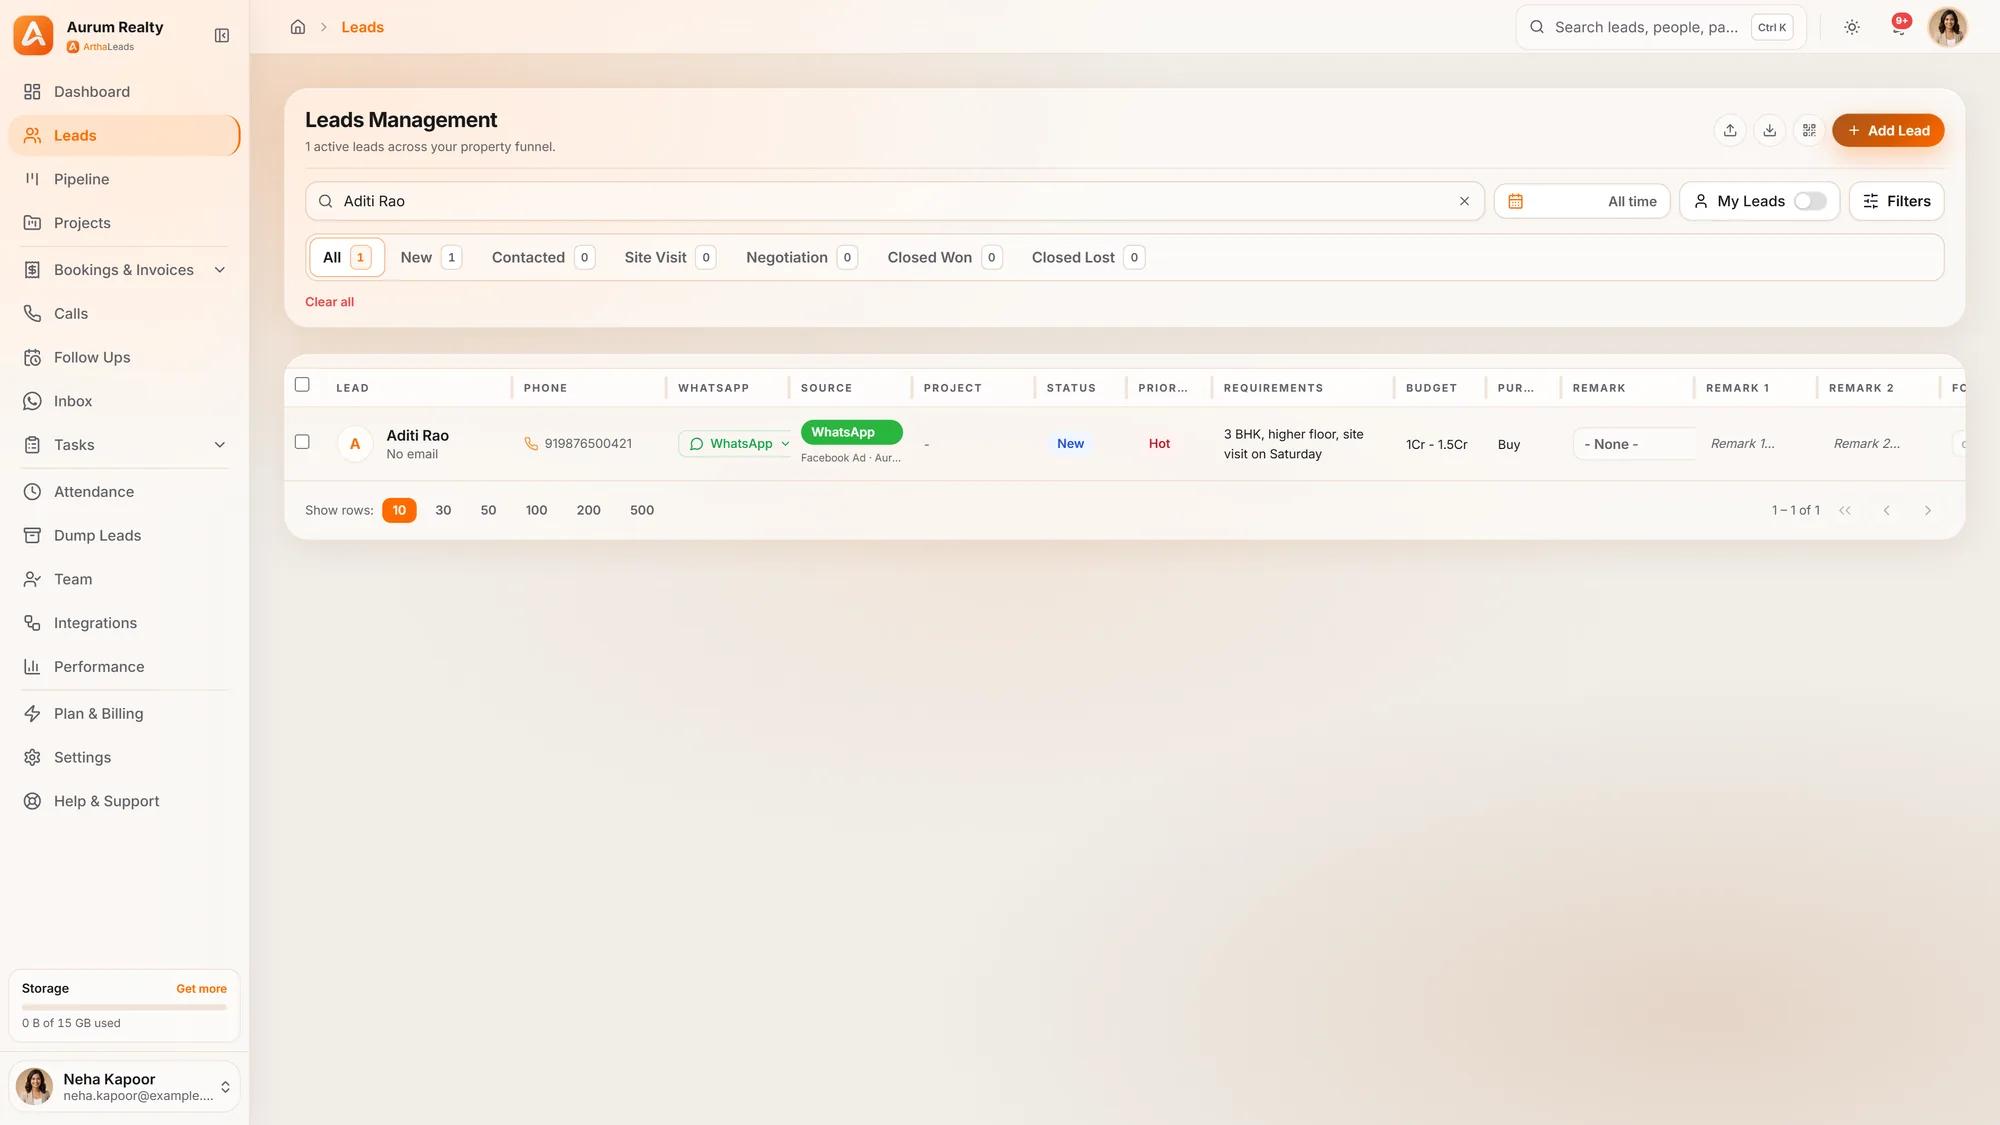2000x1125 pixels.
Task: Open the Filters button
Action: click(1896, 201)
